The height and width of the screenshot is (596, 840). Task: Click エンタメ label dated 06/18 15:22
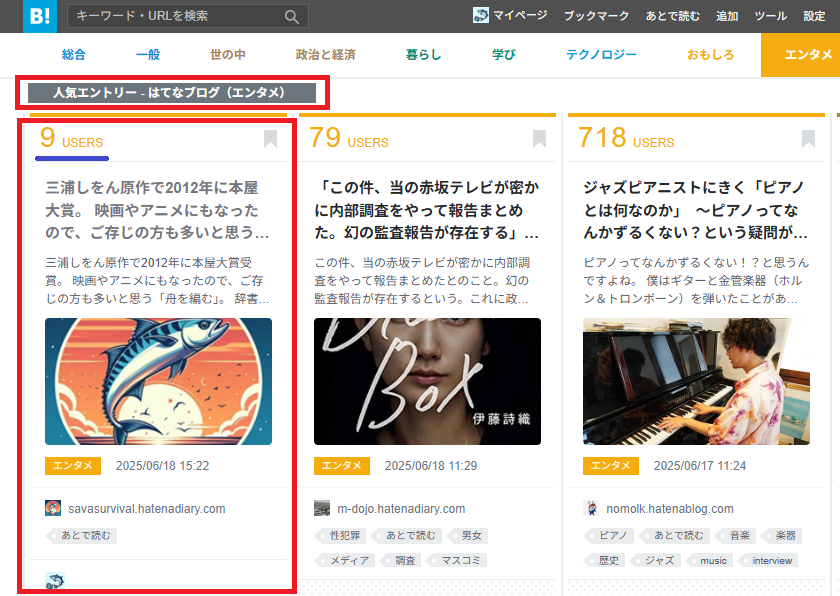point(73,465)
